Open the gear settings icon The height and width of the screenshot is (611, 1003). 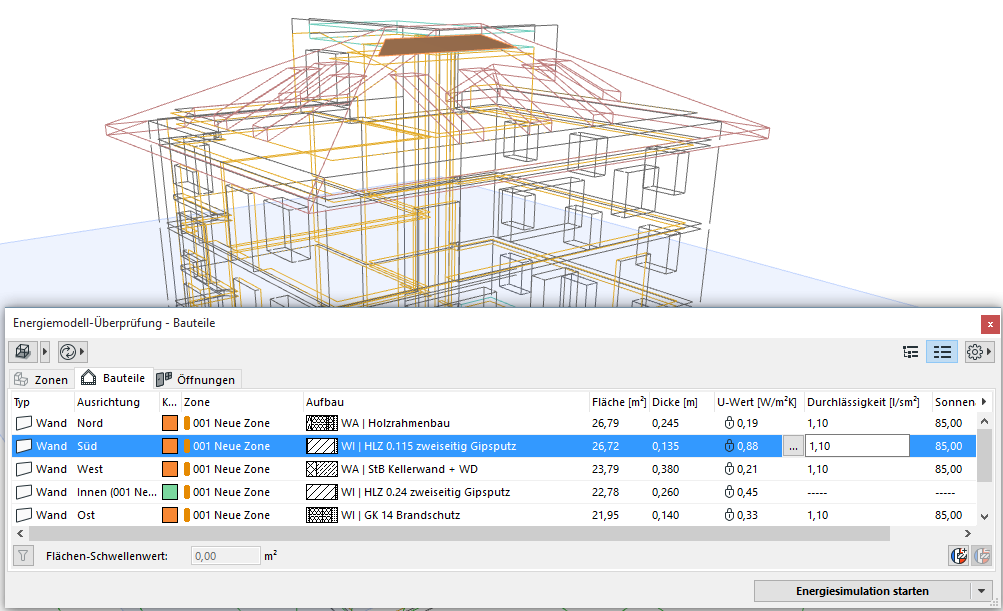(974, 352)
